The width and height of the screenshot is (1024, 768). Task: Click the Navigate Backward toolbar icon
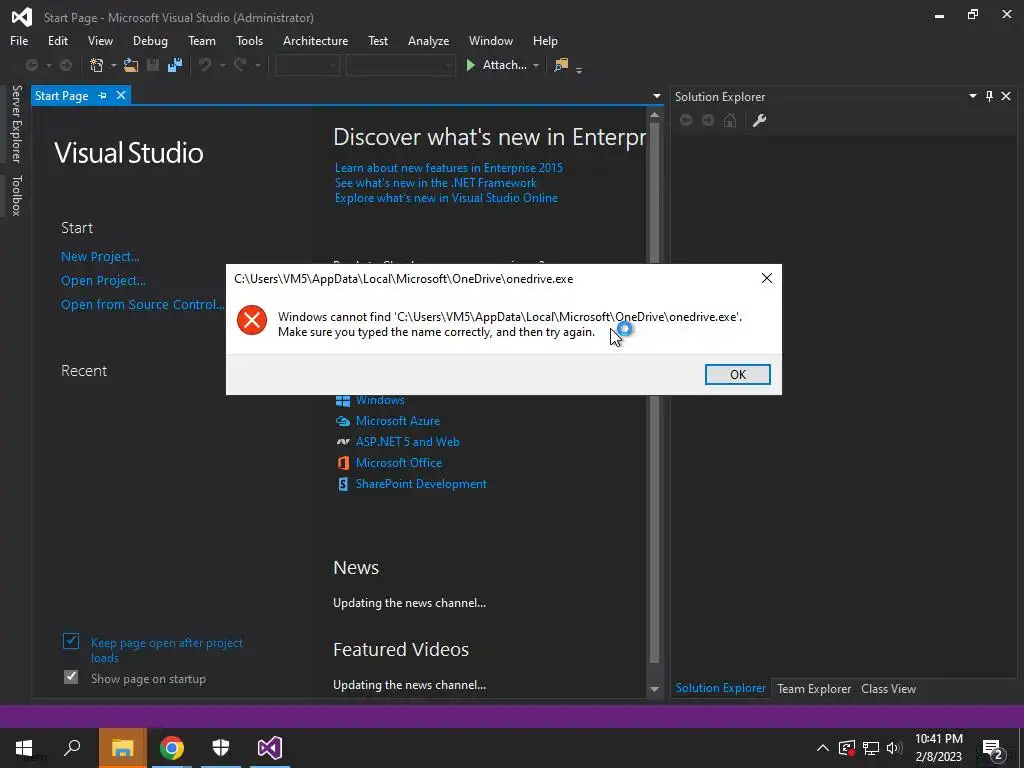31,65
